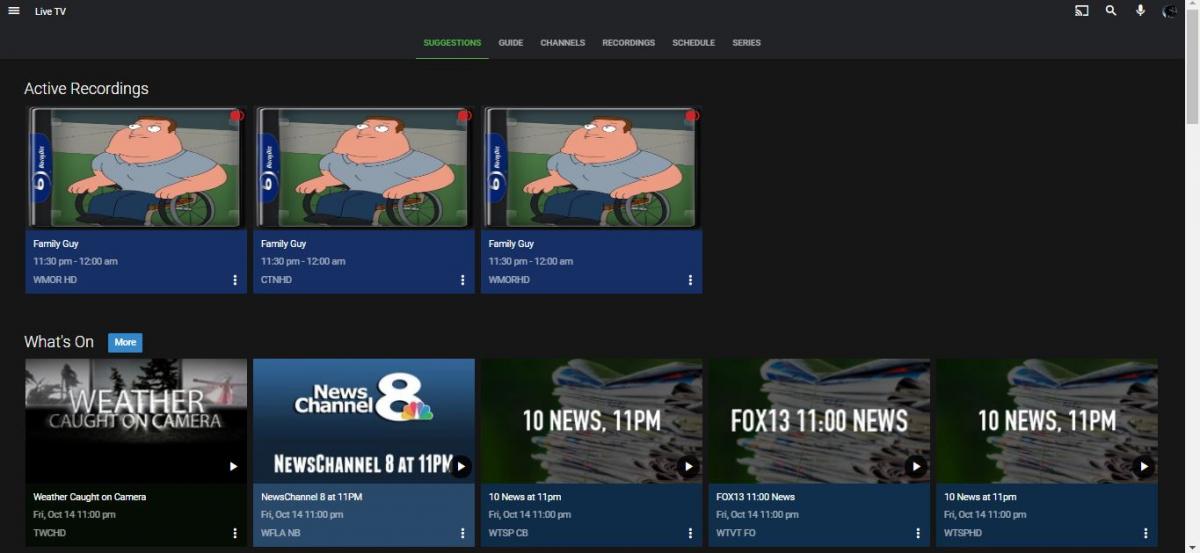Open options menu for WMORHD recording
1200x553 pixels.
tap(690, 280)
